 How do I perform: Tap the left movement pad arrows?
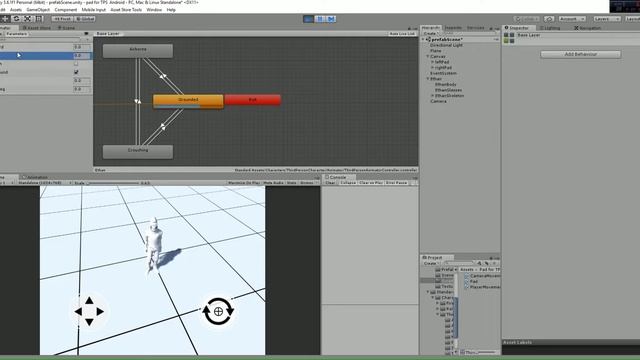click(89, 311)
